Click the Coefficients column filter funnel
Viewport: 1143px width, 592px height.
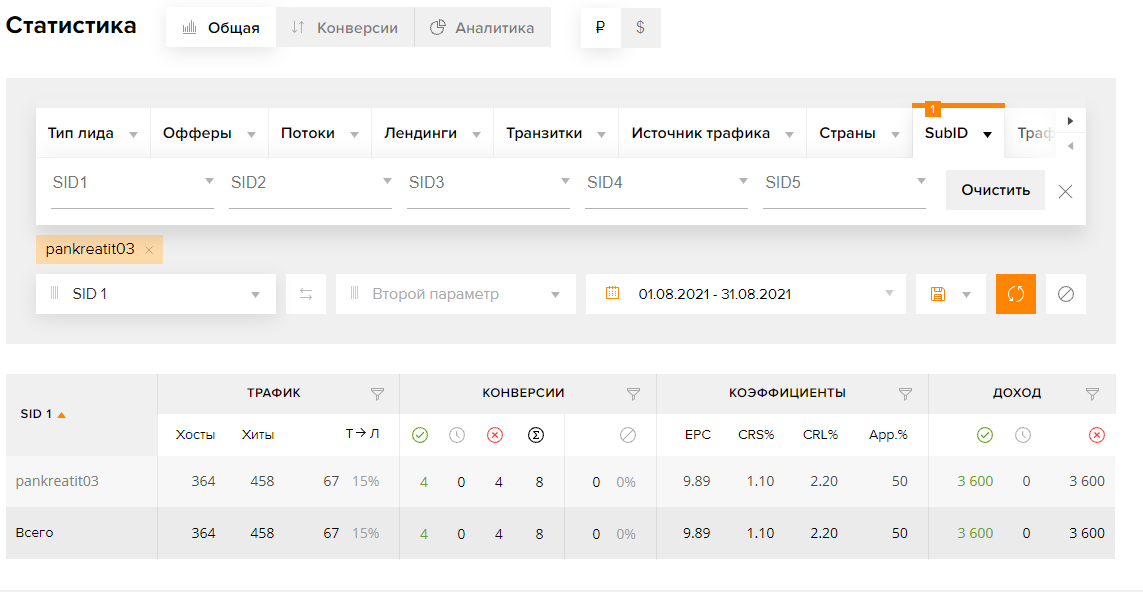[905, 394]
